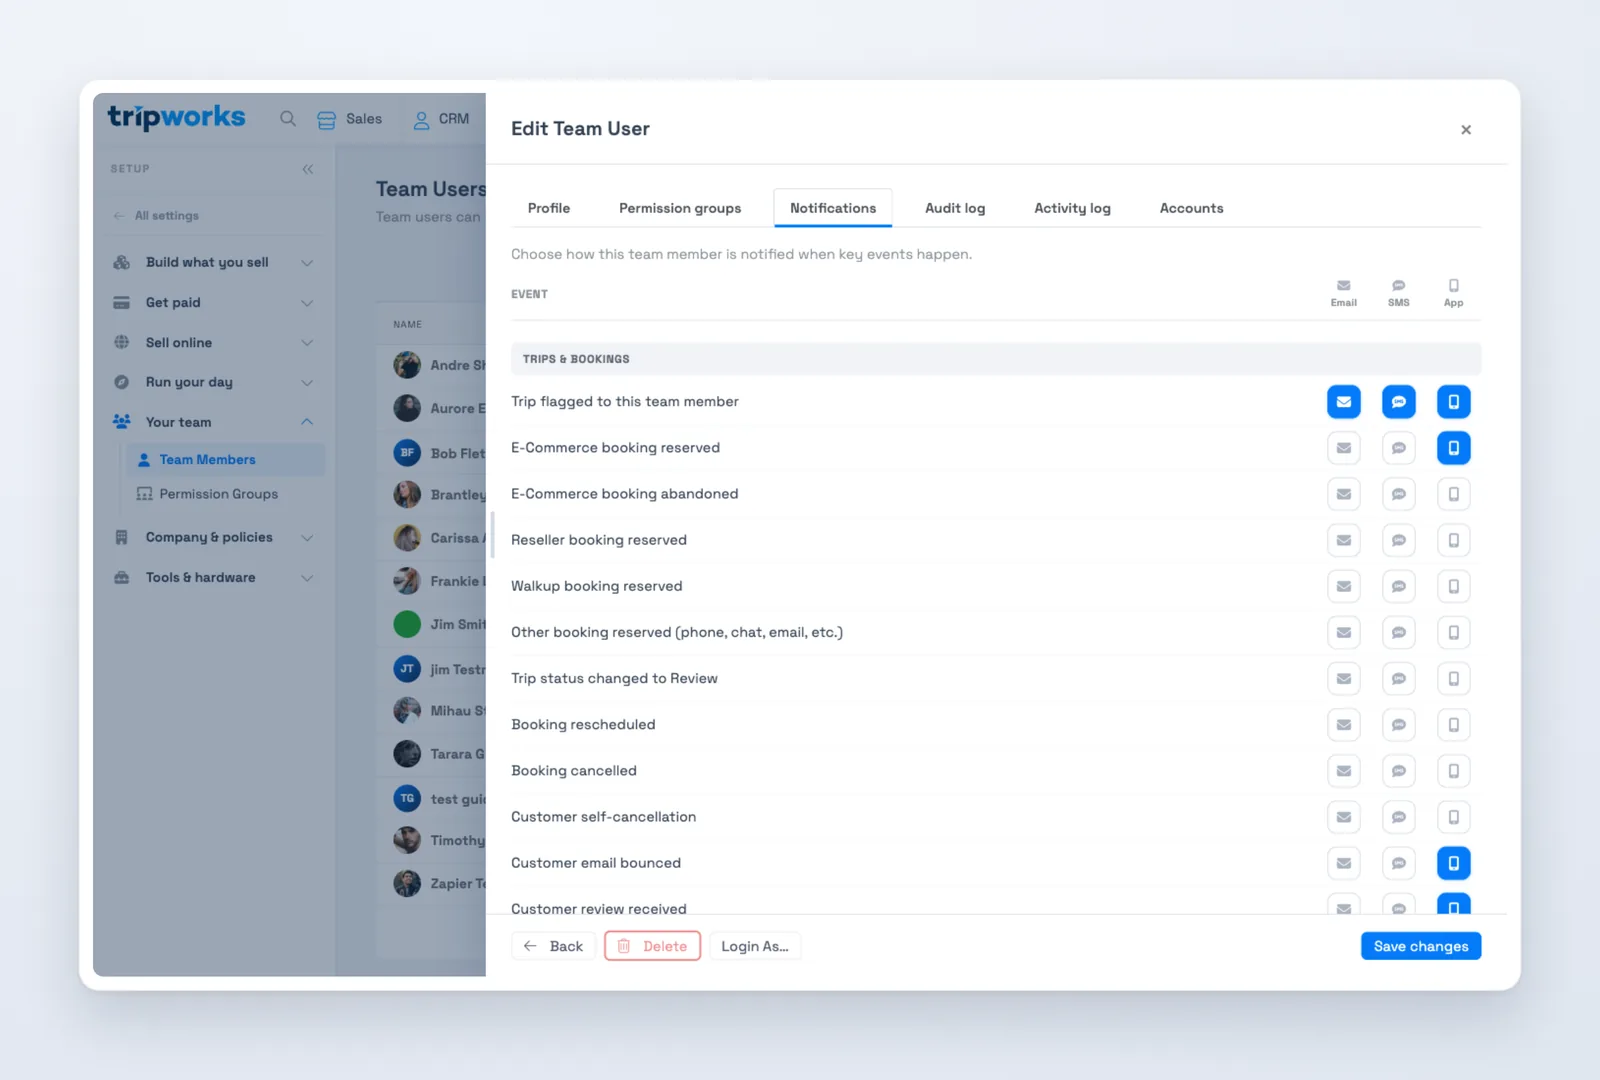
Task: Click the Company & policies building icon
Action: [x=122, y=537]
